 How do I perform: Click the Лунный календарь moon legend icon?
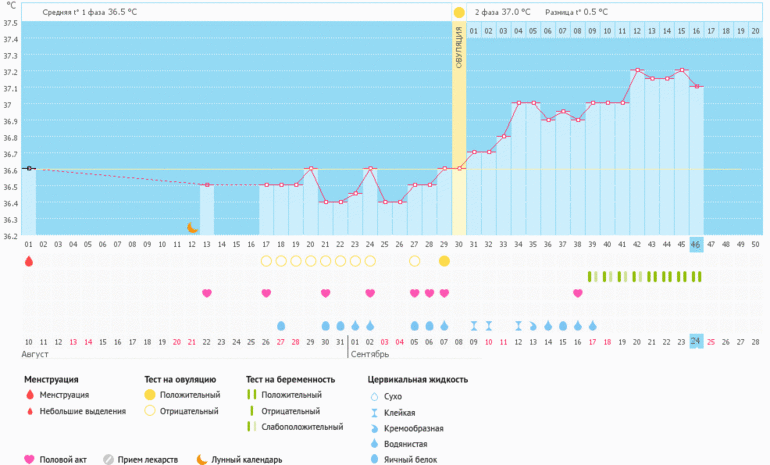(x=201, y=460)
